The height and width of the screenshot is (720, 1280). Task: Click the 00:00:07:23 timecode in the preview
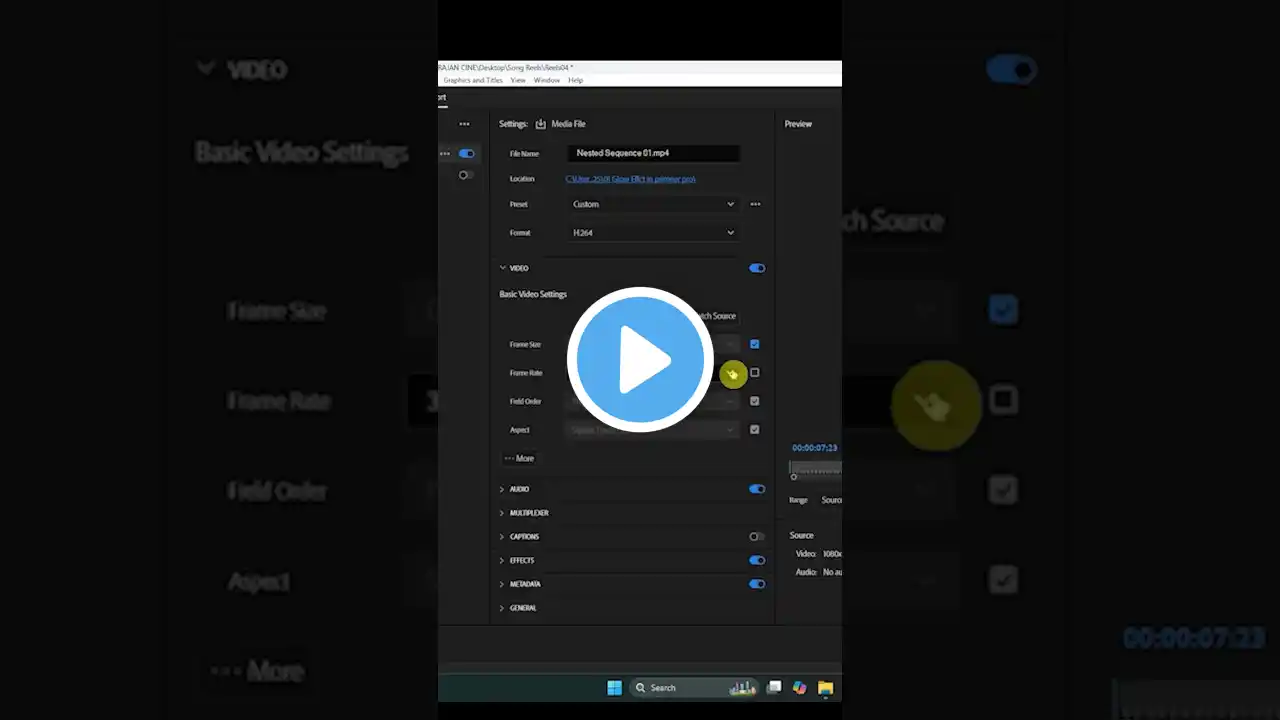point(815,448)
